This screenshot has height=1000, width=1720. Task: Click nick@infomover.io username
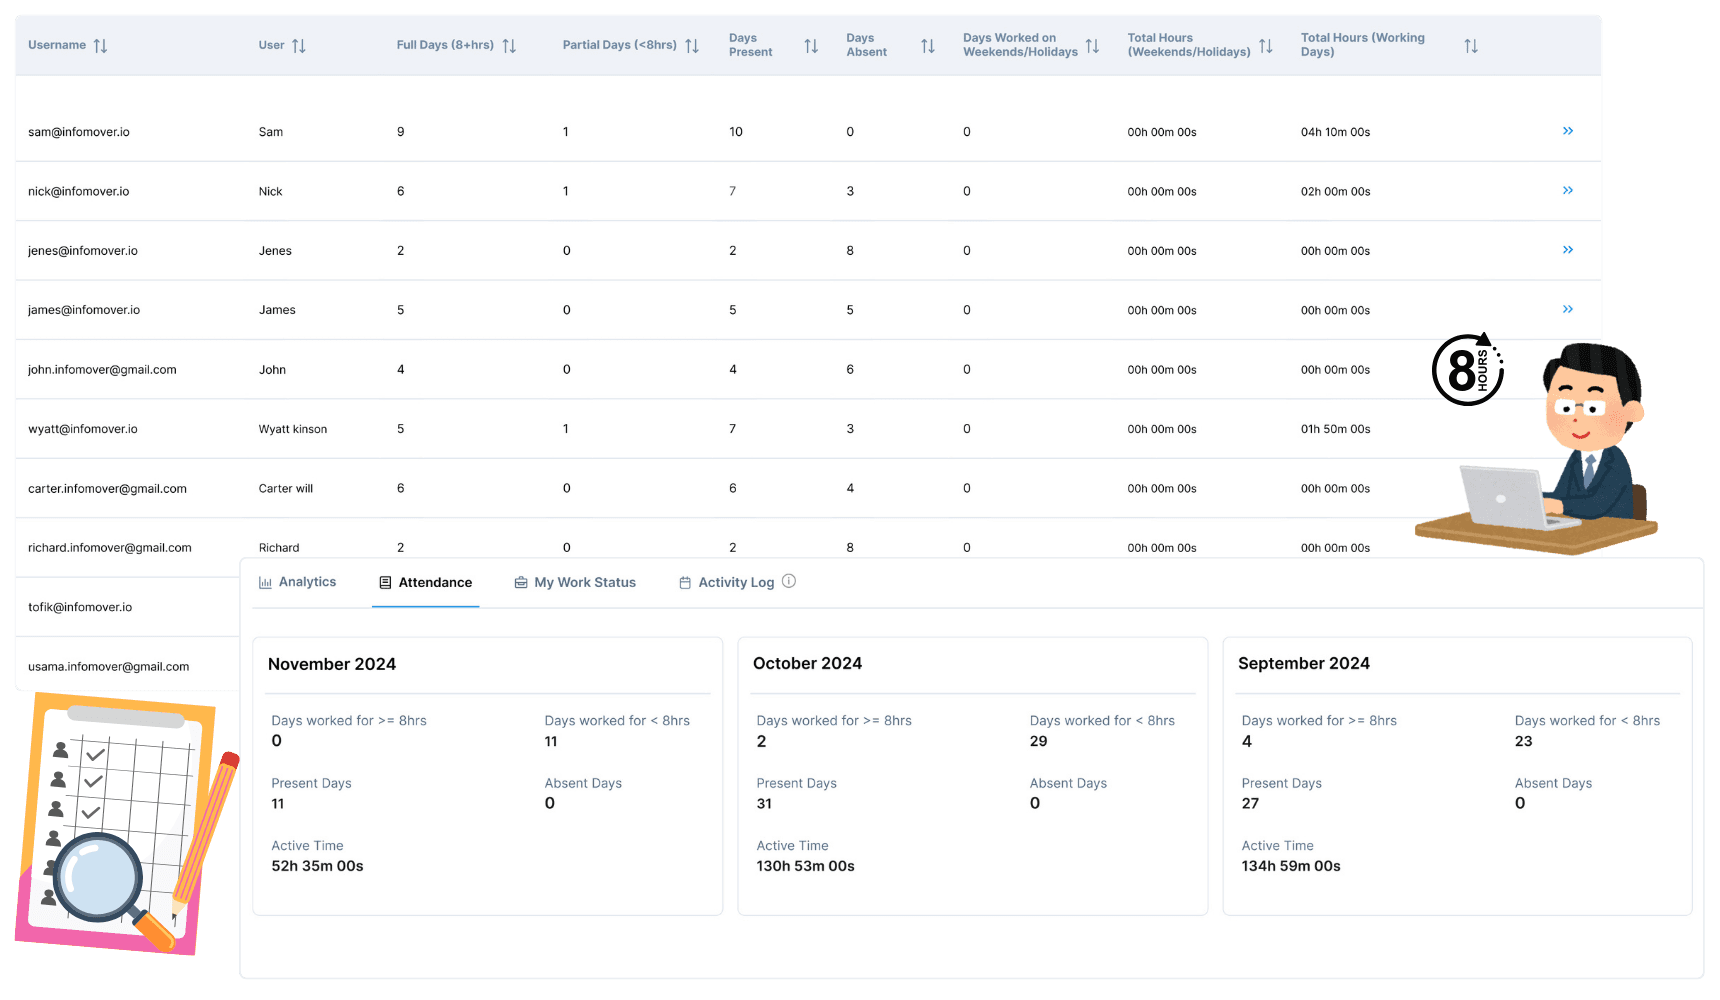point(79,191)
